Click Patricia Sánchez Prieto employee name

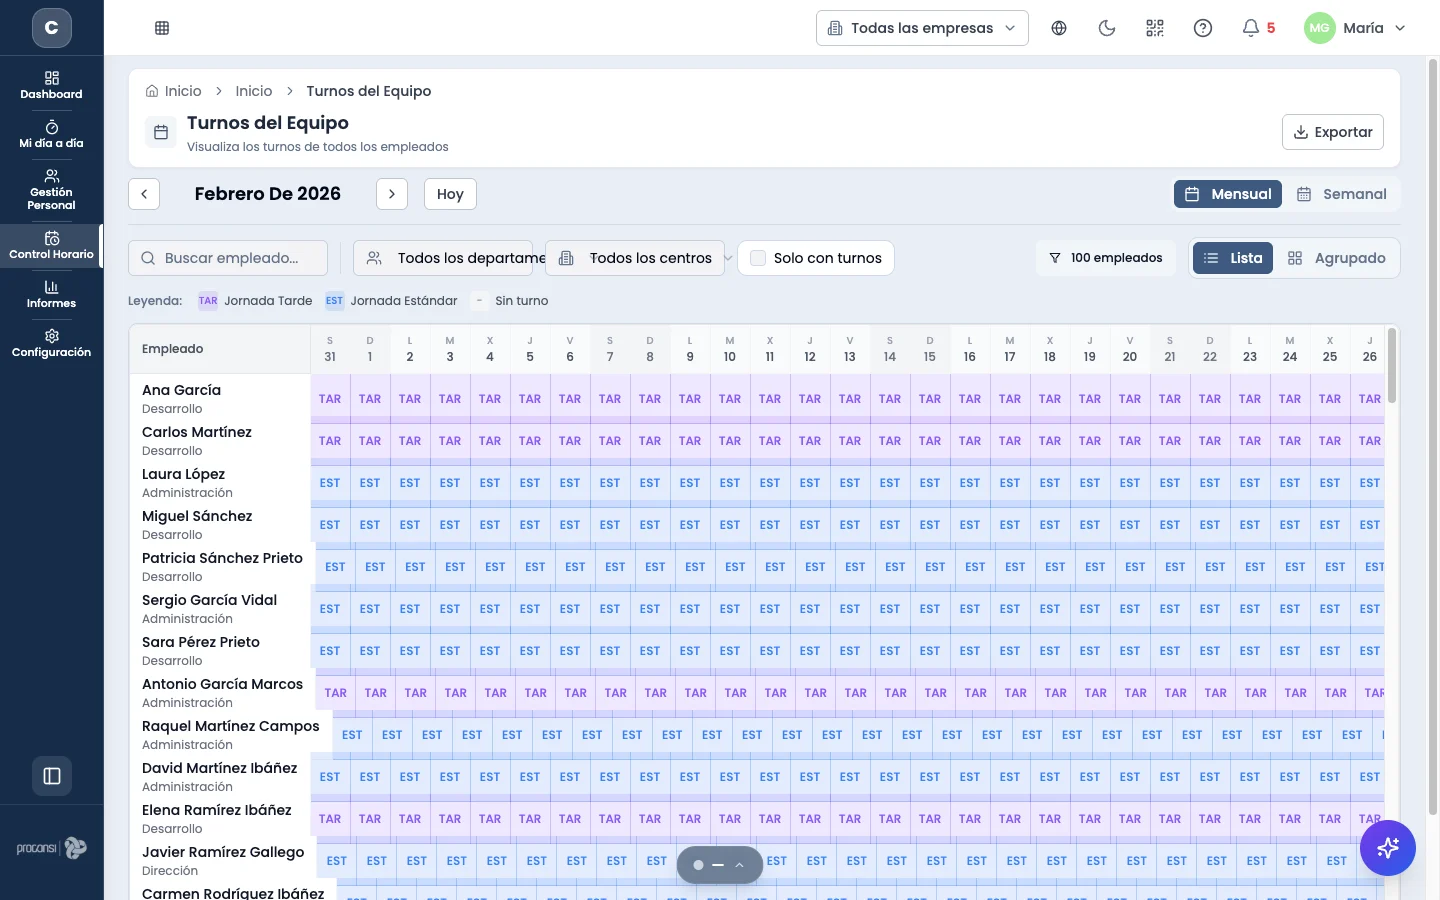click(222, 558)
